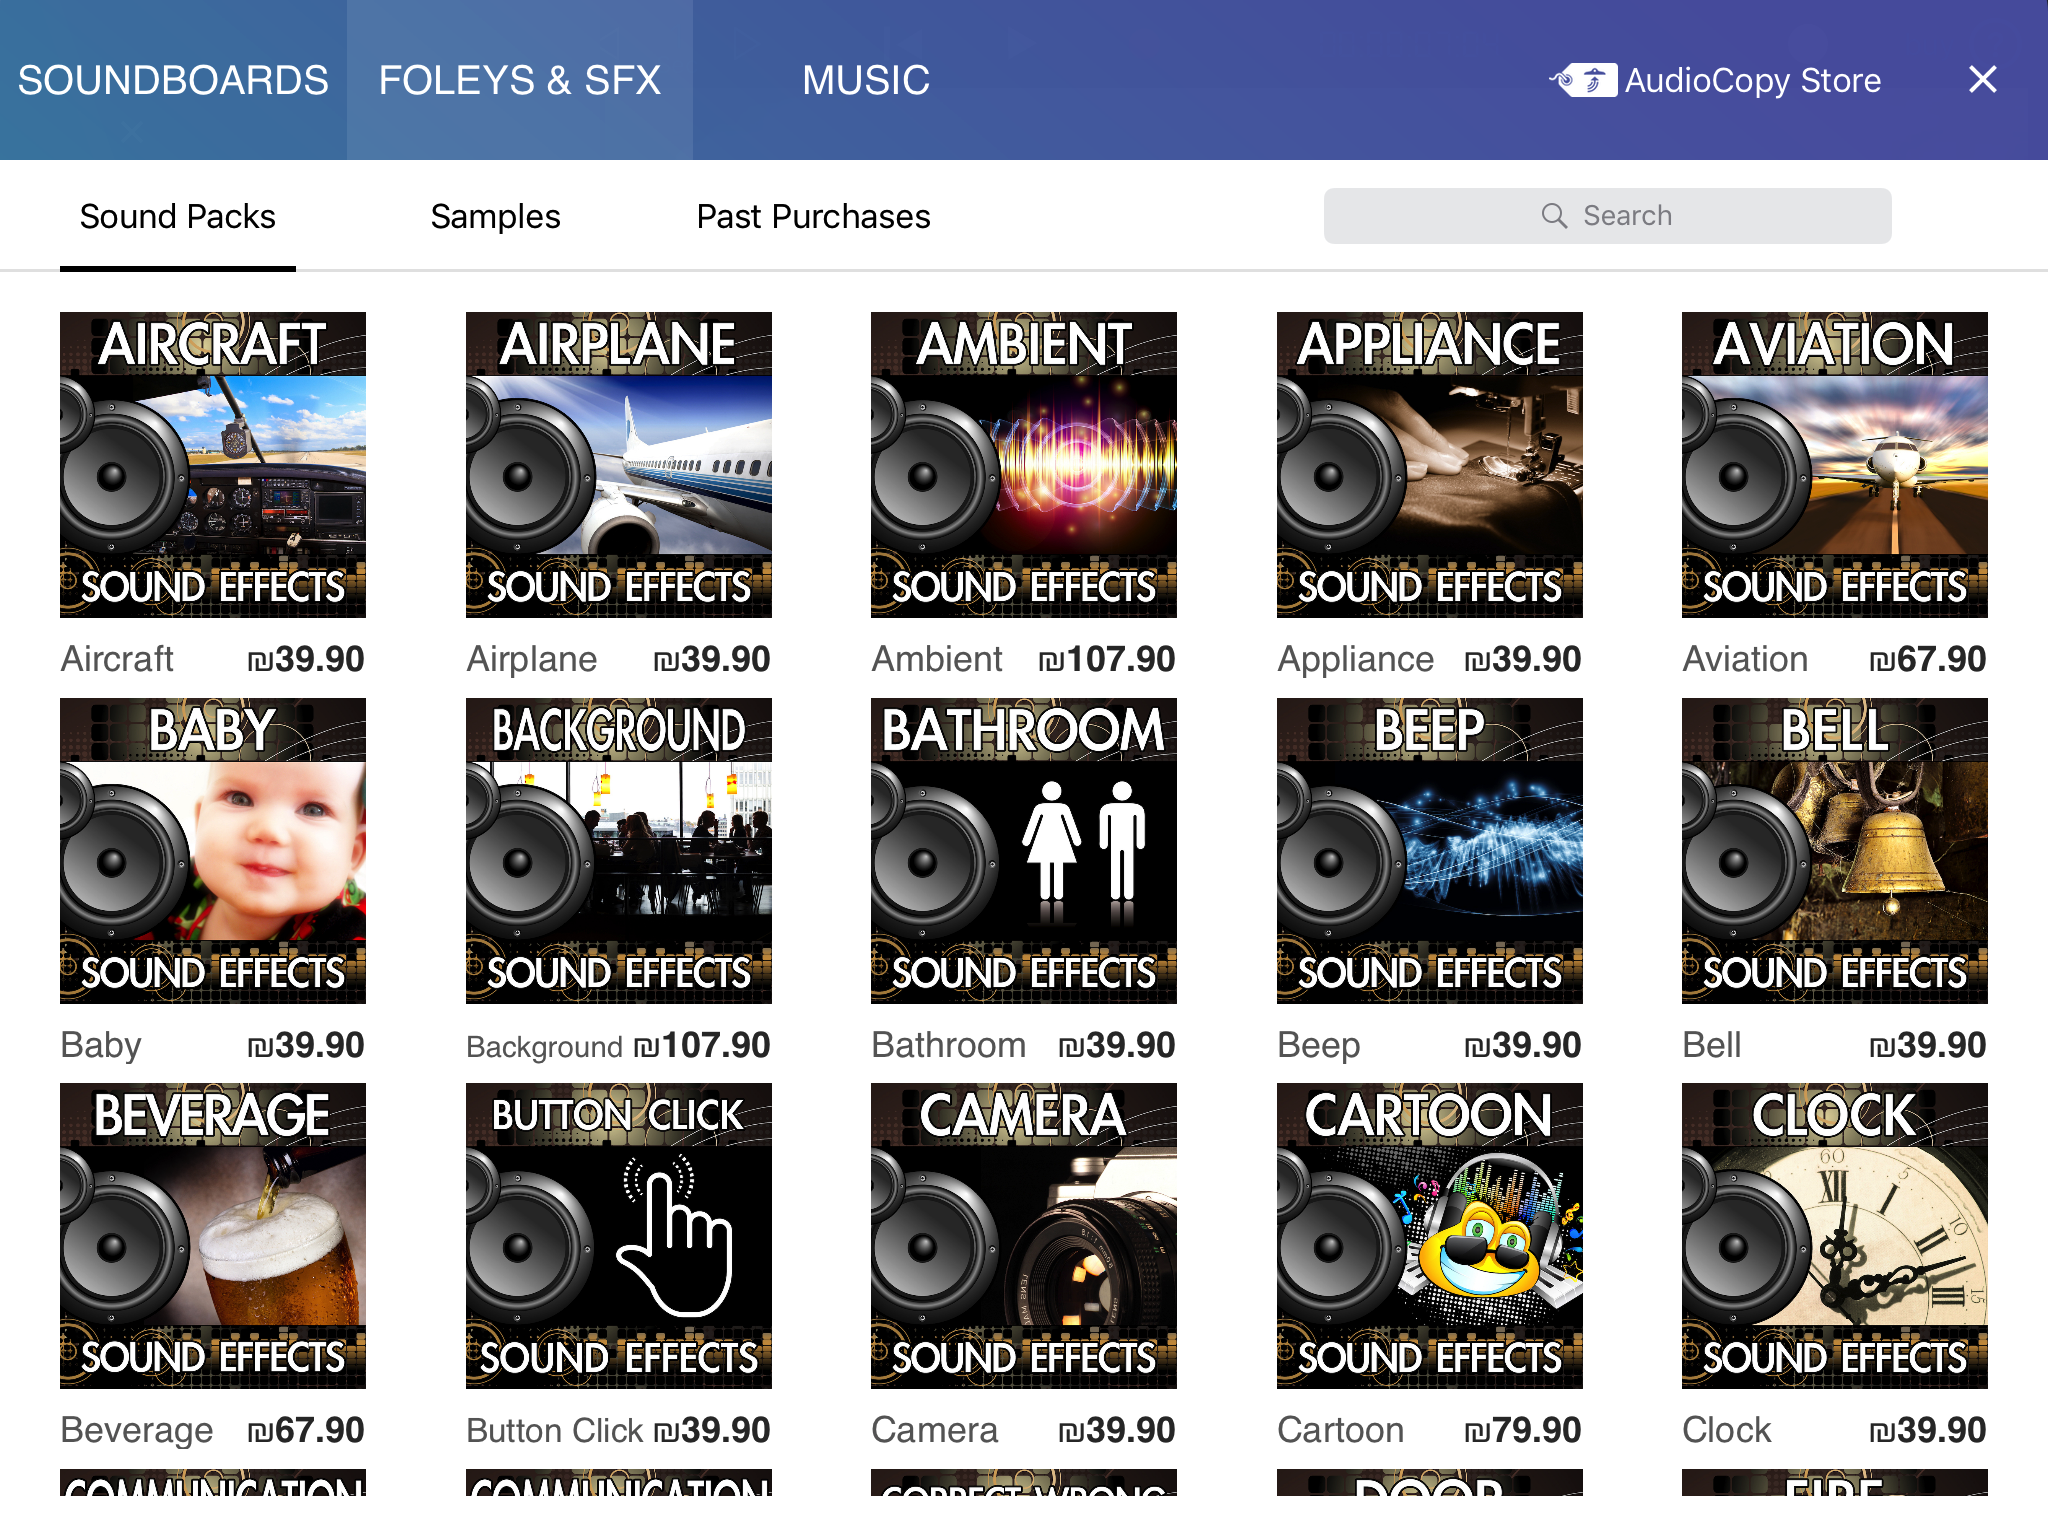Open the Beverage sound effects pack

click(213, 1236)
